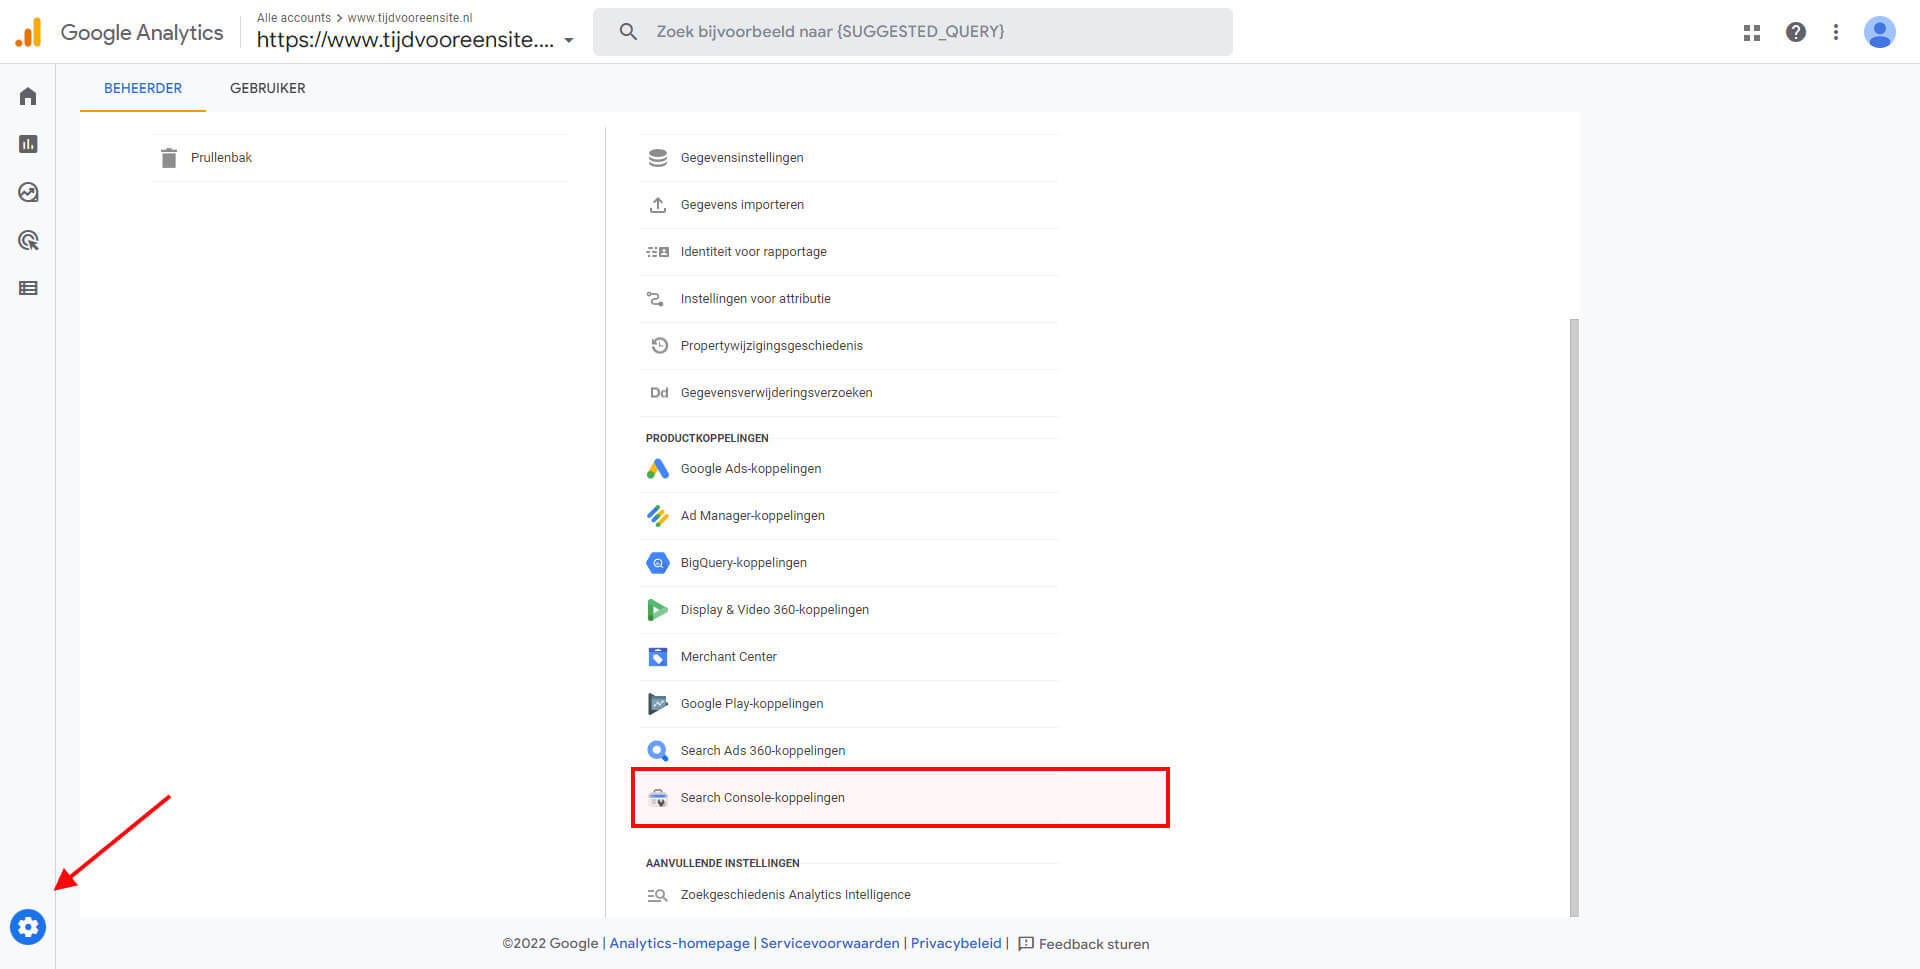Click the Instellingen voor attributie icon
This screenshot has width=1920, height=969.
[656, 299]
